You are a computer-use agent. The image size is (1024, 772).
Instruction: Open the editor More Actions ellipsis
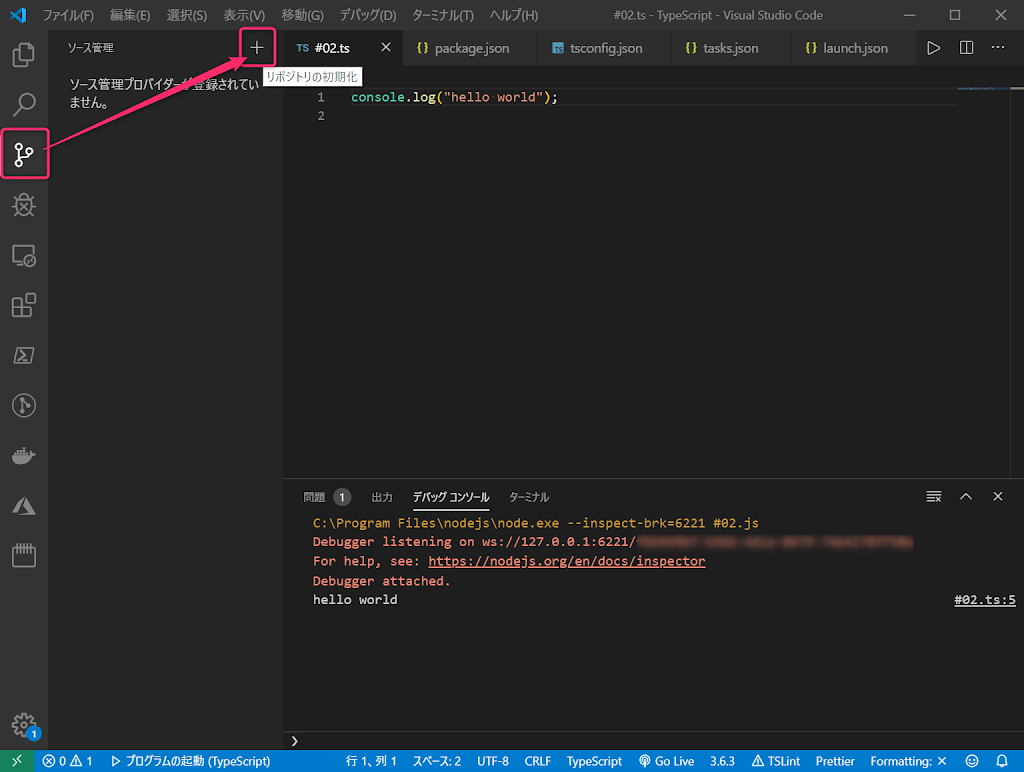coord(998,48)
